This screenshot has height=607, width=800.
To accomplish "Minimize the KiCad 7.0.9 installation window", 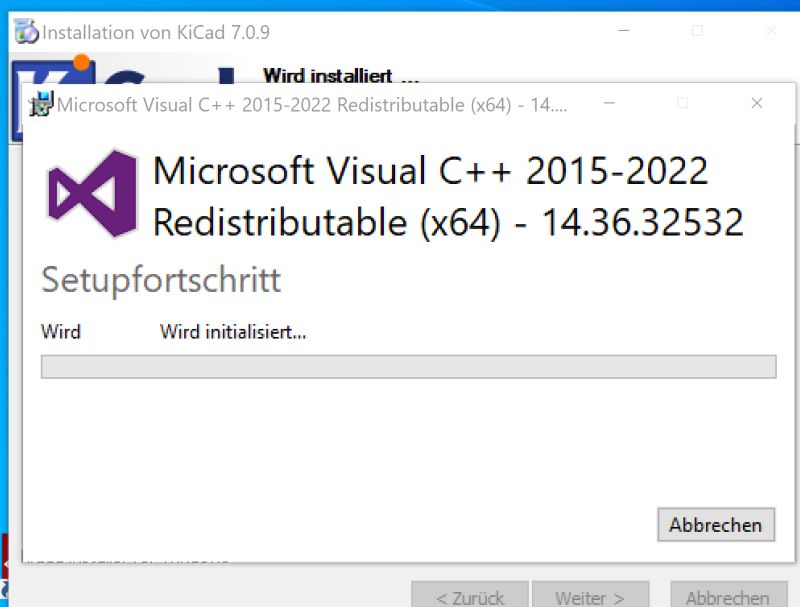I will 623,31.
